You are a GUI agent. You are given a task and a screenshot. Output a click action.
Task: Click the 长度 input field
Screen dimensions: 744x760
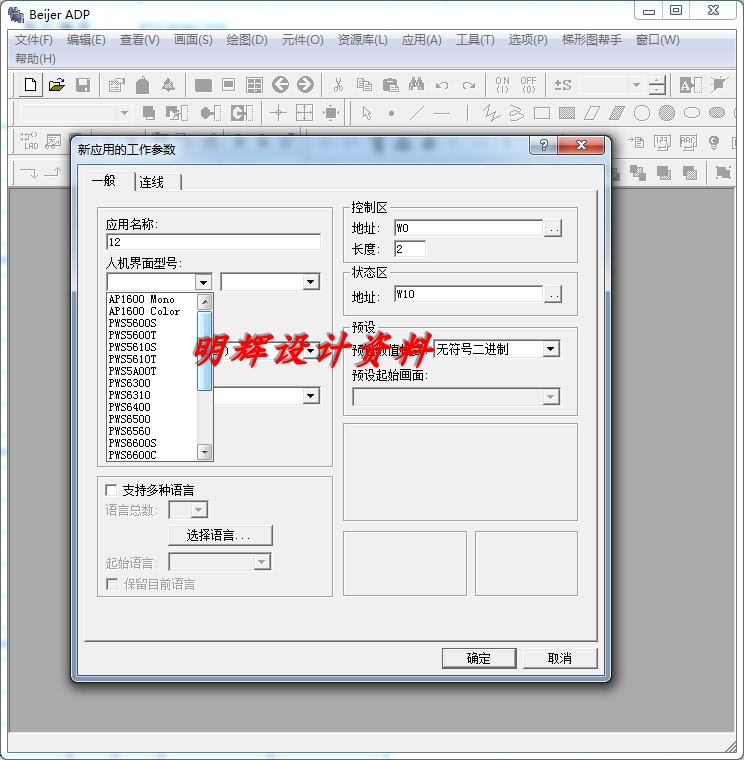coord(410,249)
